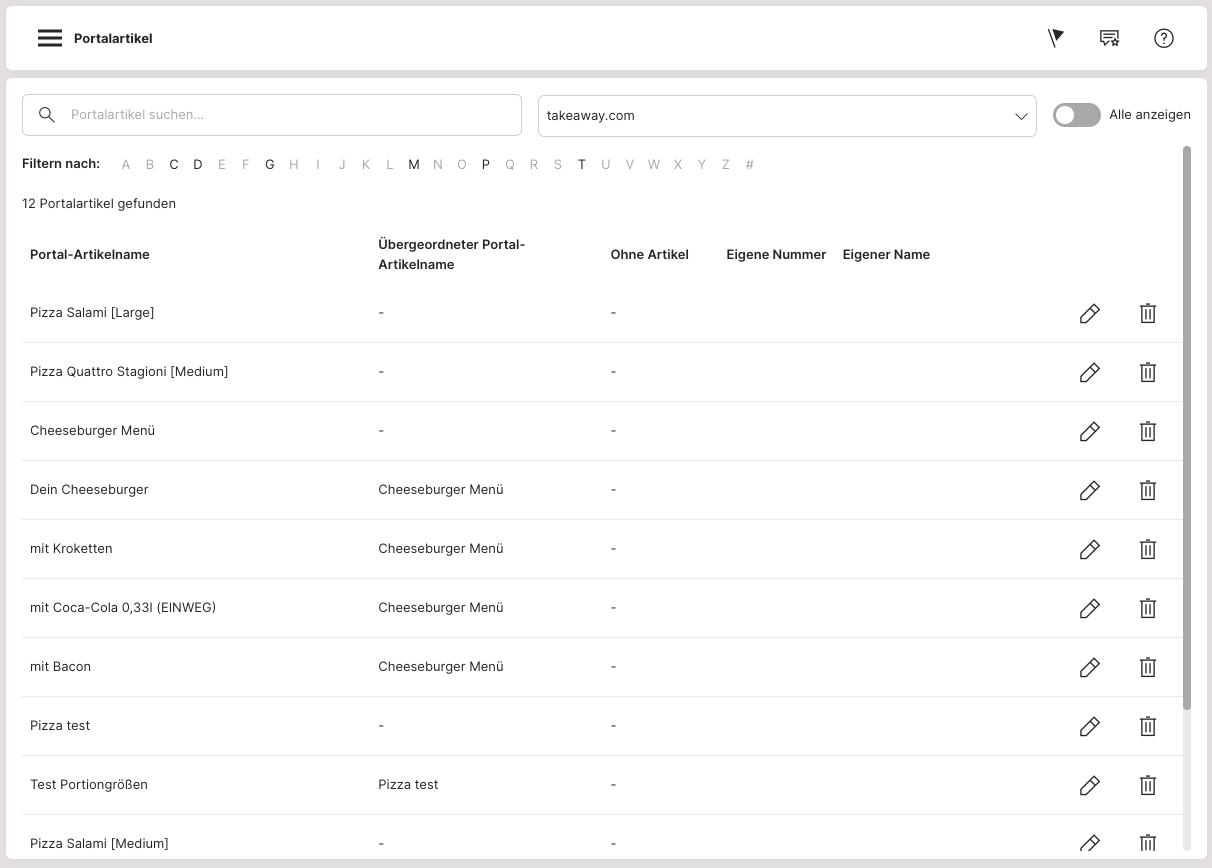Filter articles by letter T
Viewport: 1212px width, 868px height.
581,165
